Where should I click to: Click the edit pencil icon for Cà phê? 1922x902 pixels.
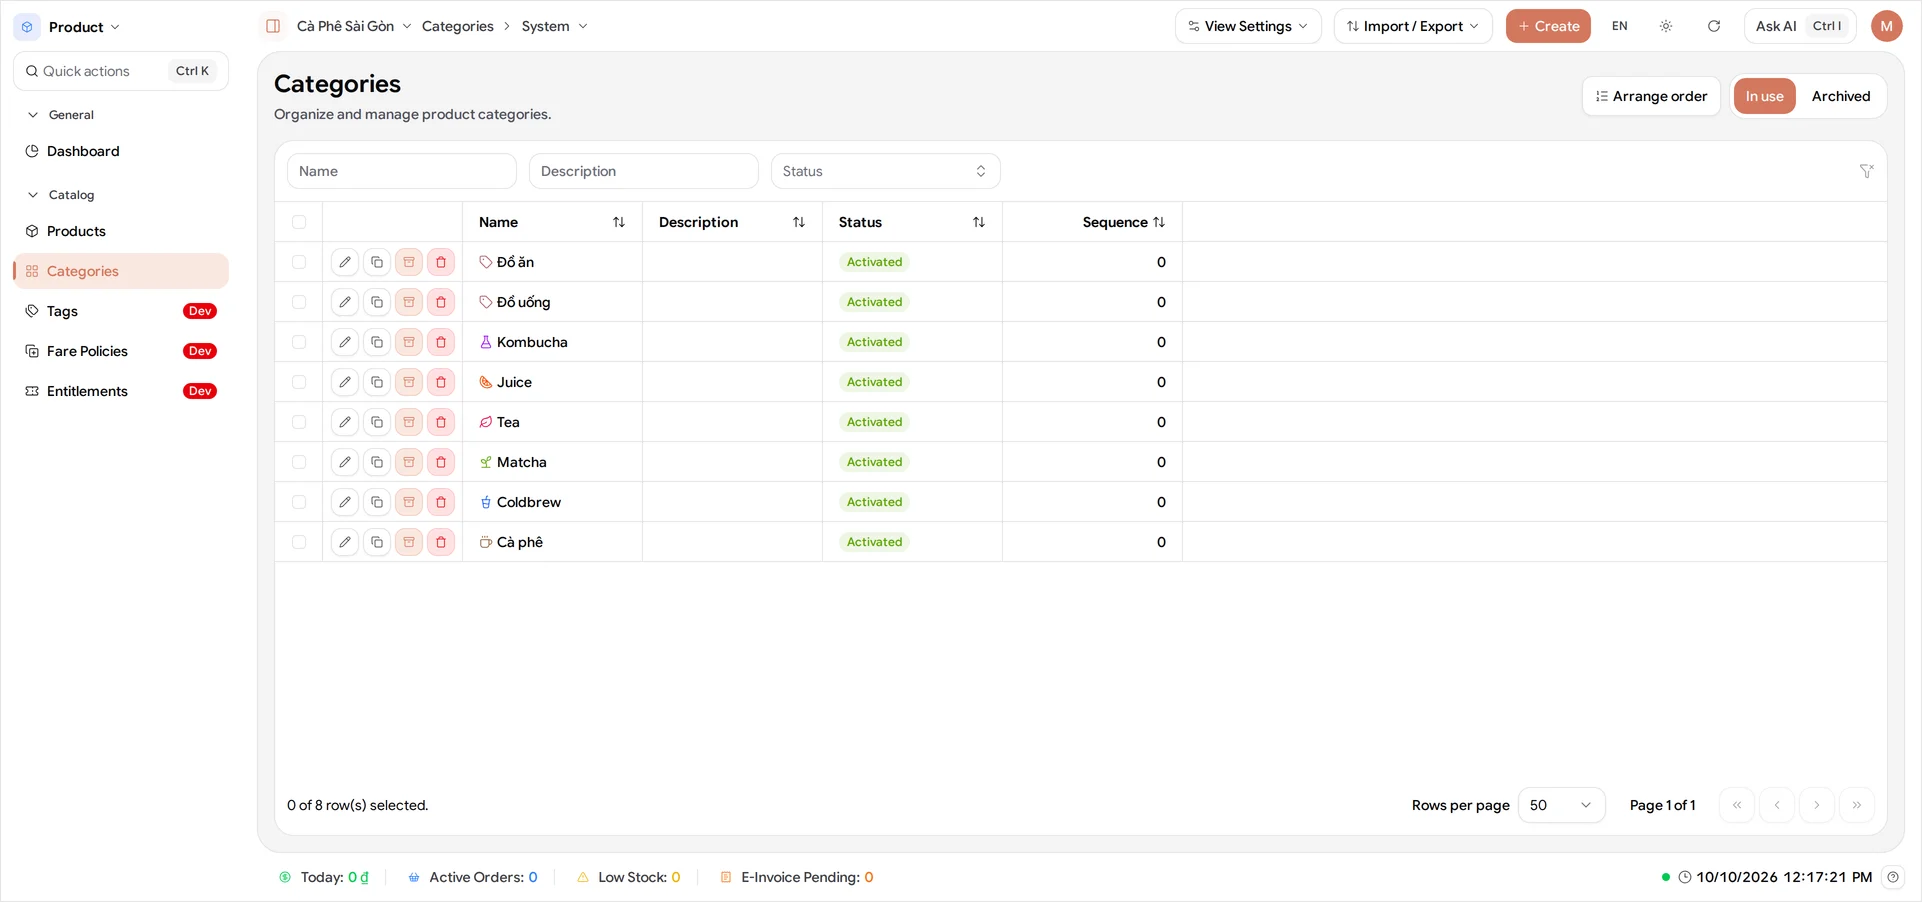point(345,542)
